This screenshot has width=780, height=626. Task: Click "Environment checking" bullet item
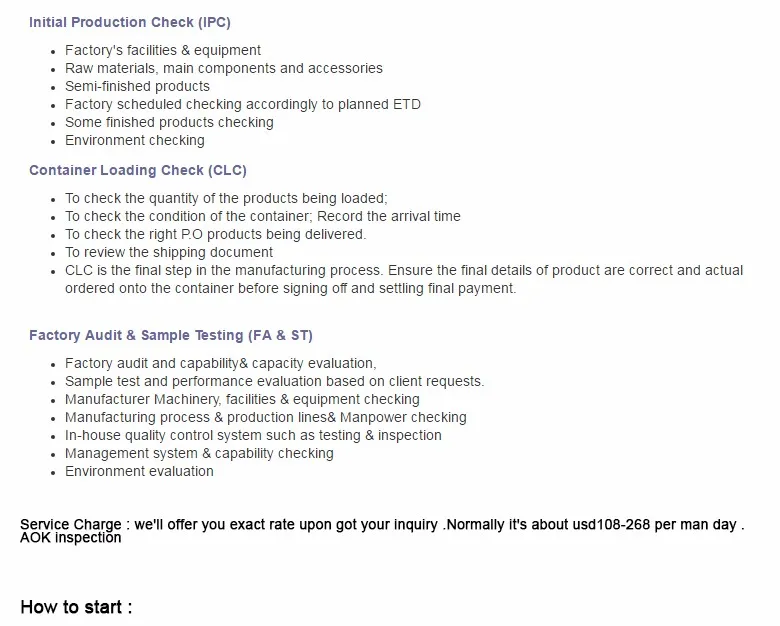pyautogui.click(x=135, y=140)
